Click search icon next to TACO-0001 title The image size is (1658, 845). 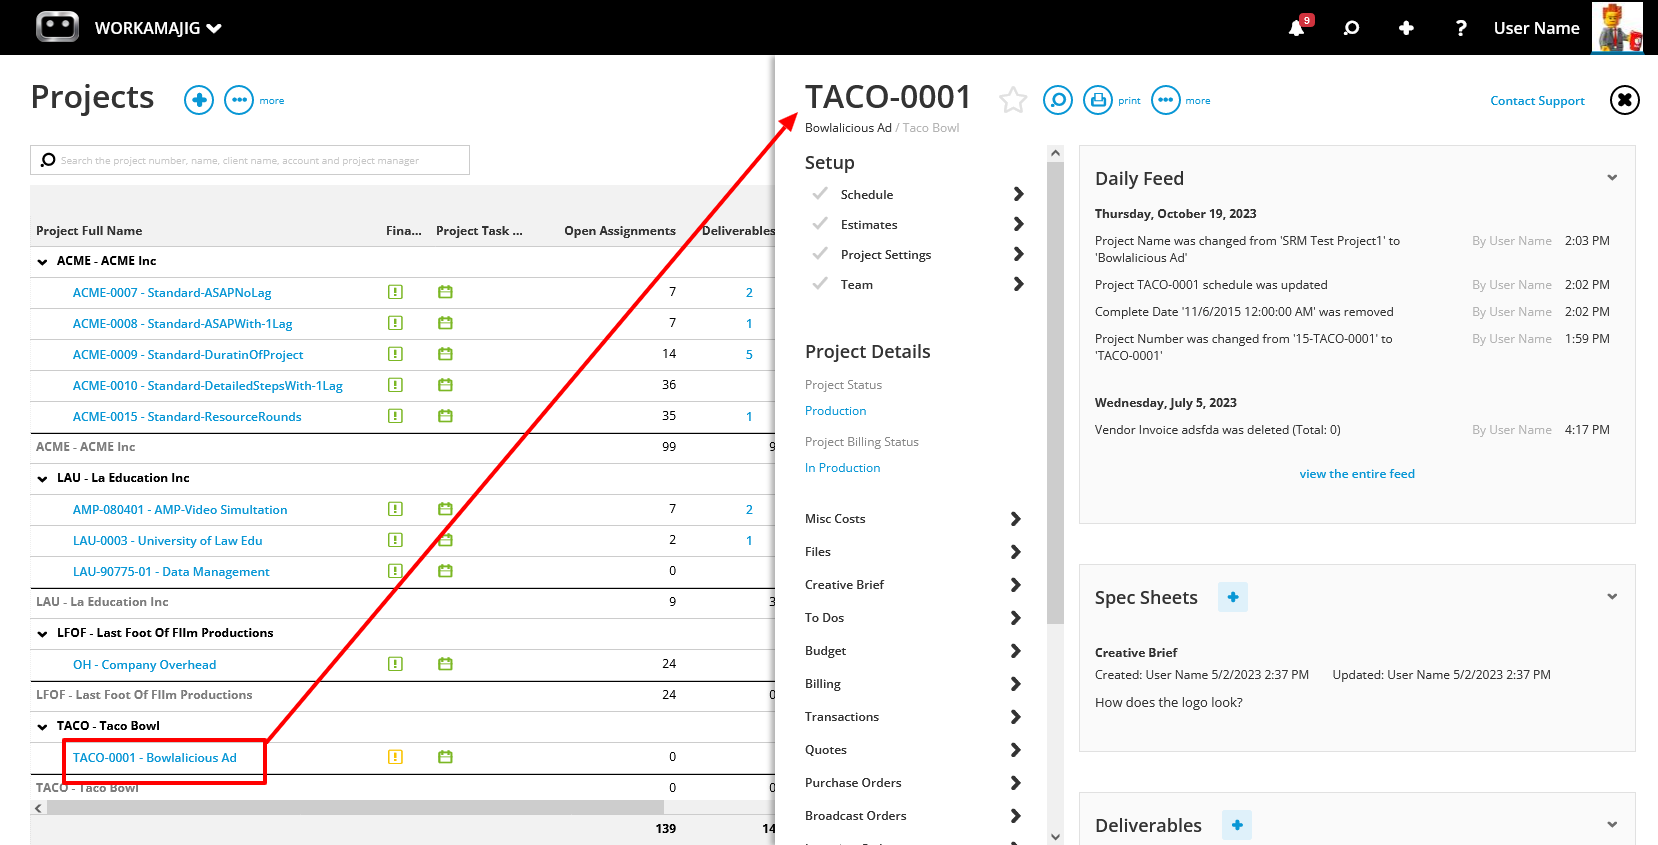1058,100
